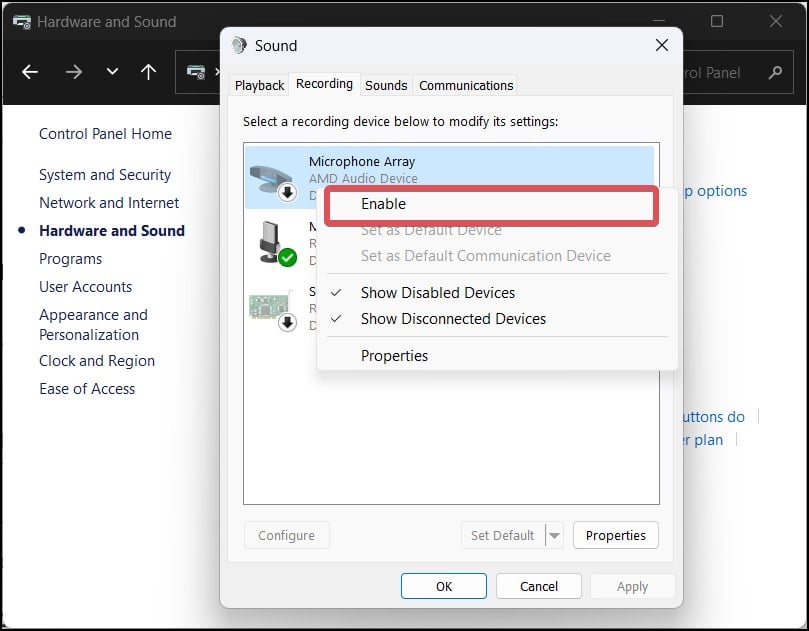Viewport: 809px width, 631px height.
Task: Open Programs category
Action: 70,258
